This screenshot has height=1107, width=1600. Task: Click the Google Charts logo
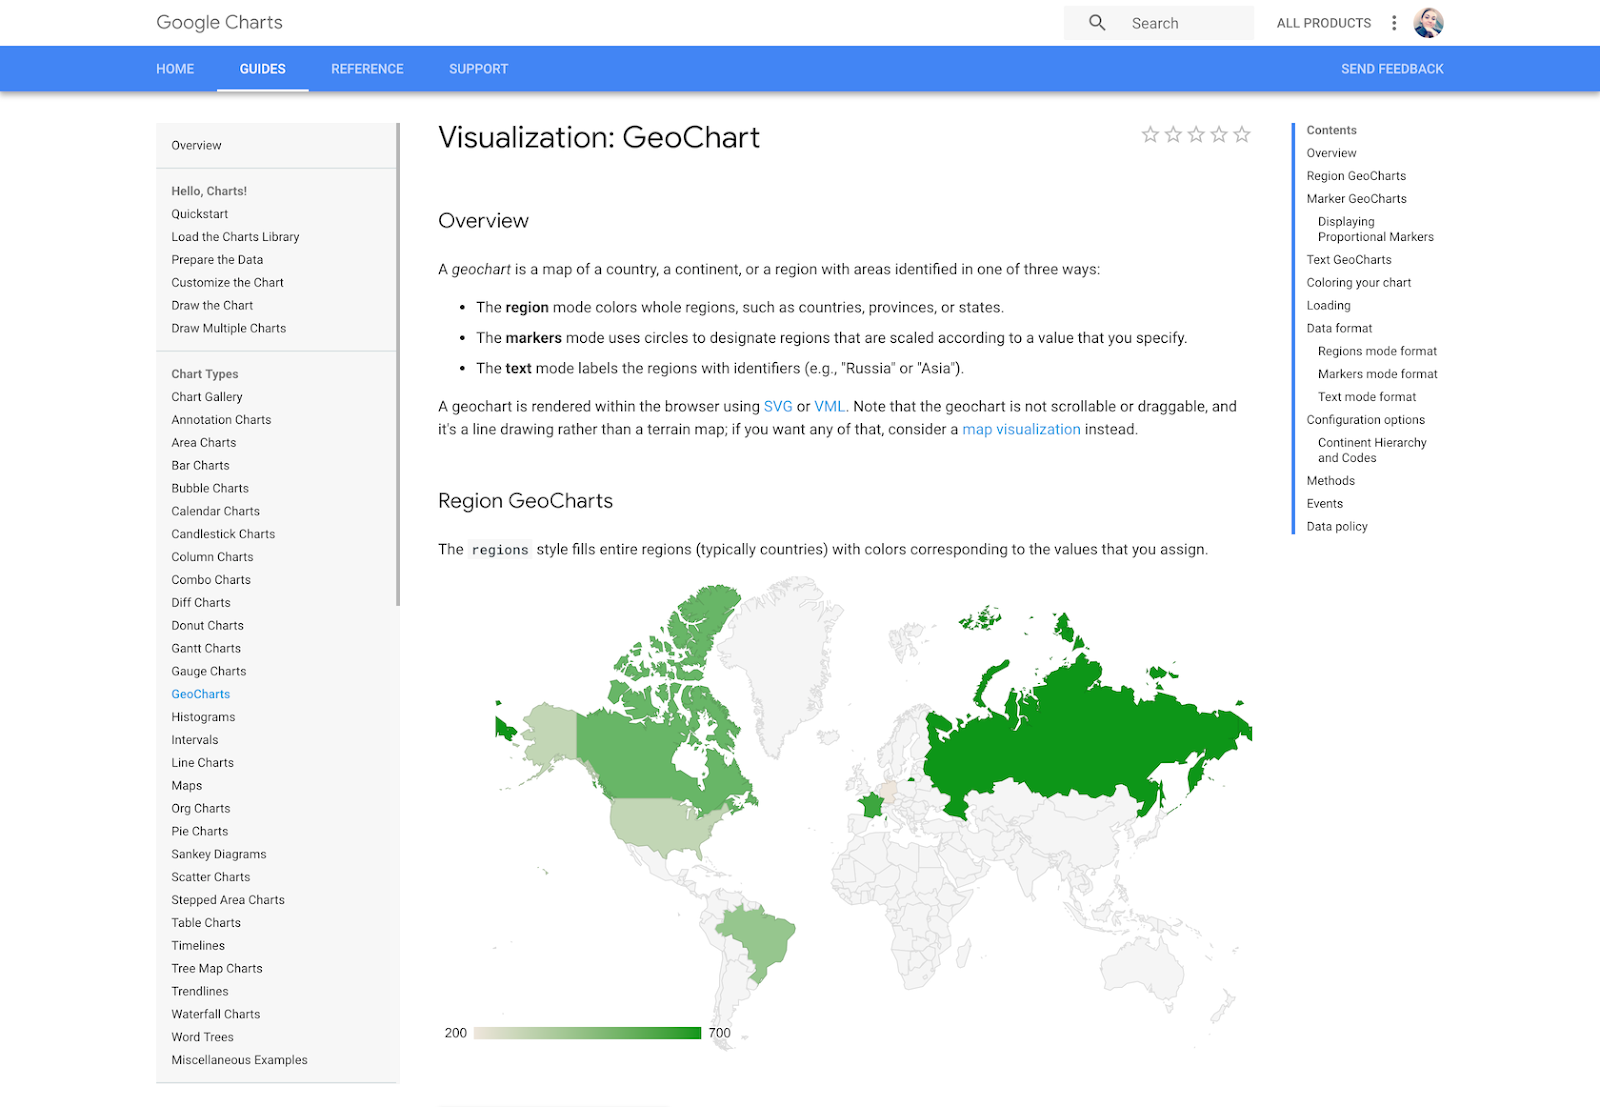click(219, 23)
